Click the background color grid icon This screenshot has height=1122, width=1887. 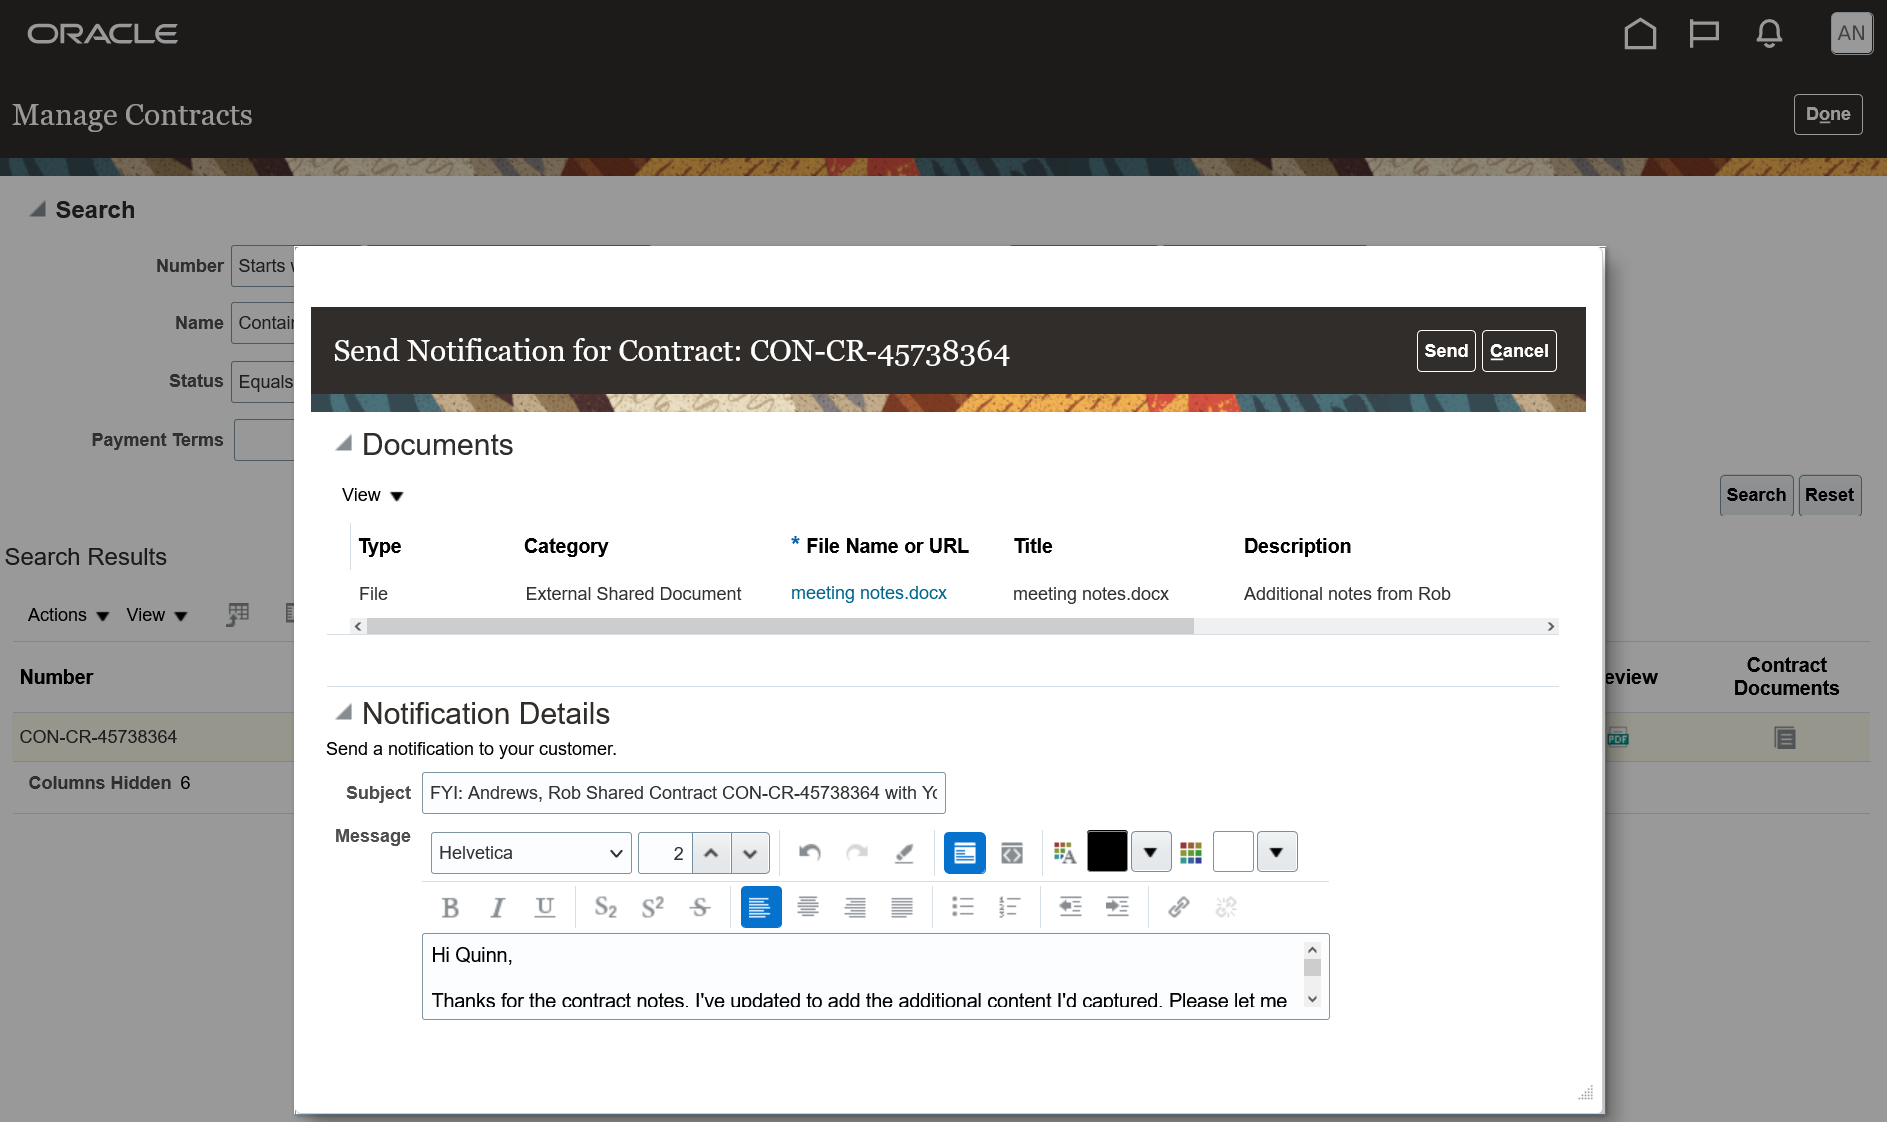coord(1191,853)
